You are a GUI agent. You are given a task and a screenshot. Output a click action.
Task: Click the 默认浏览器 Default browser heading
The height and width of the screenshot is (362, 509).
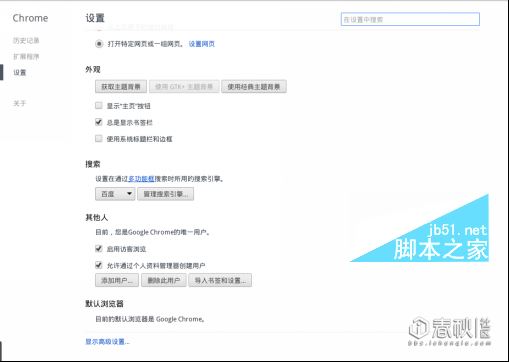pyautogui.click(x=104, y=304)
